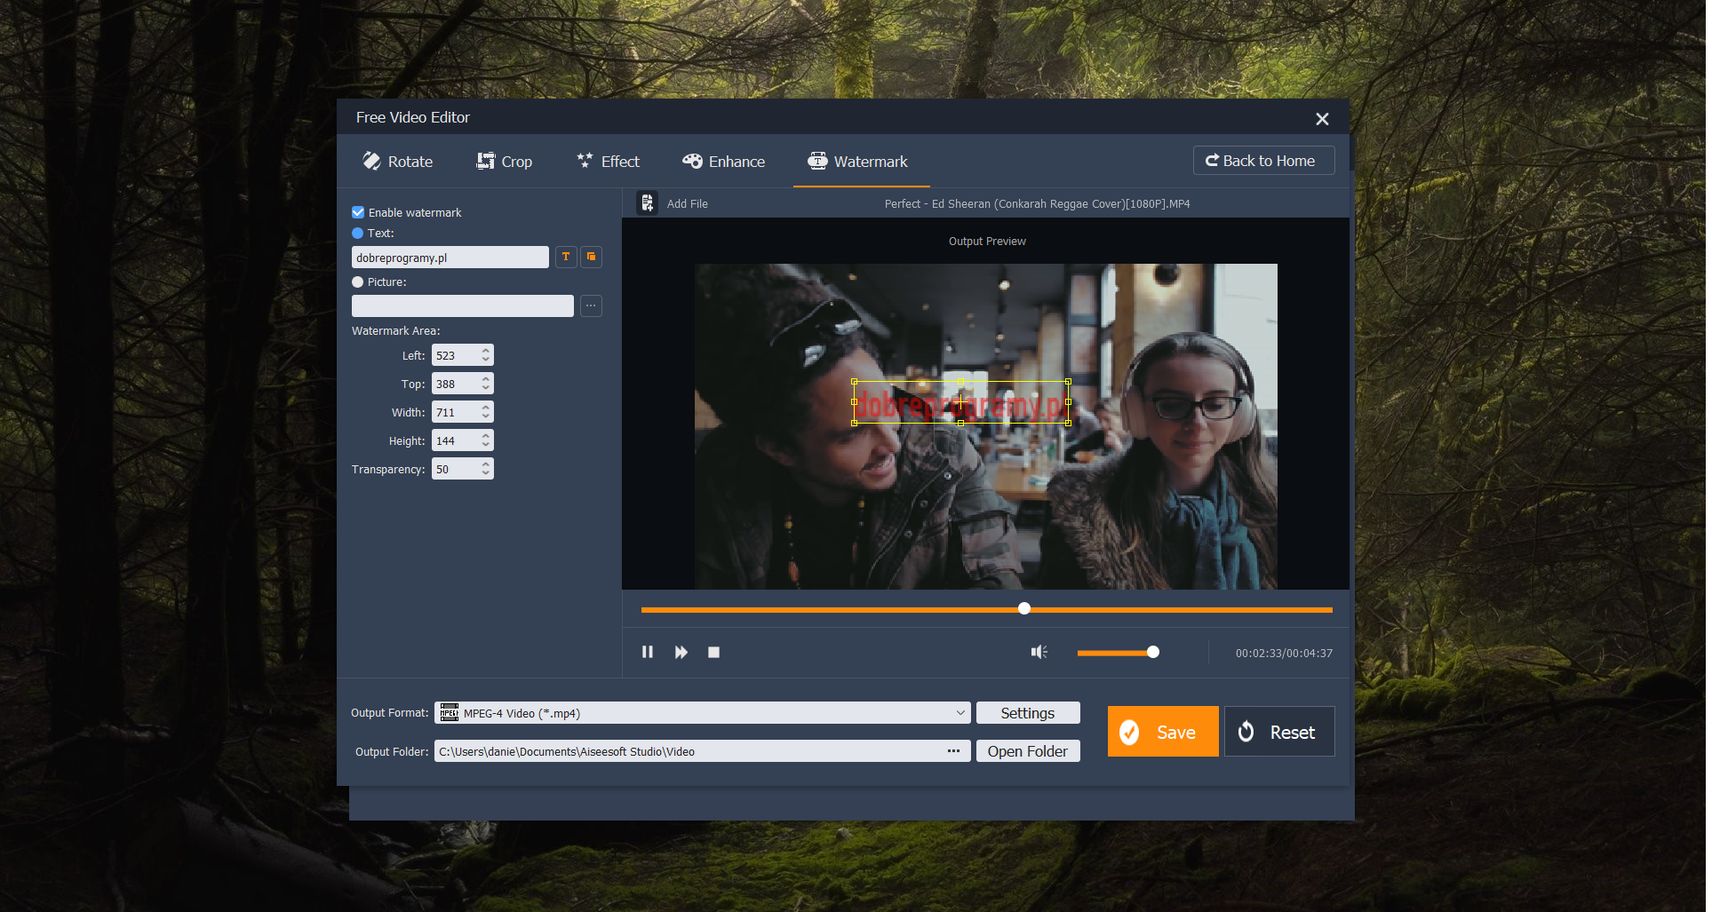
Task: Click the watermark box in preview
Action: click(961, 402)
